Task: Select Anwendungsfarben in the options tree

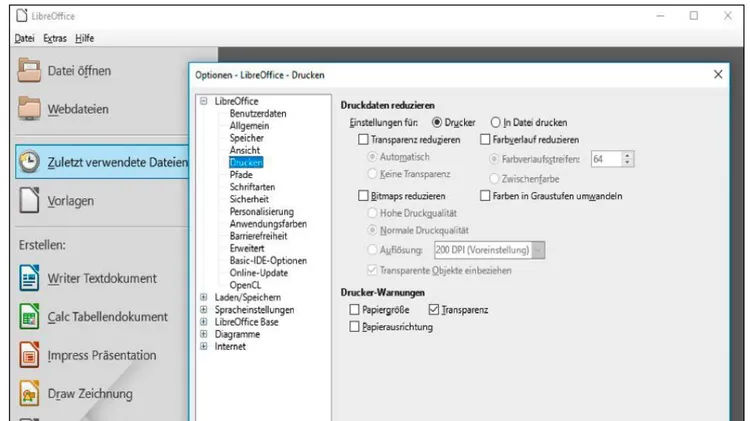Action: pyautogui.click(x=268, y=224)
